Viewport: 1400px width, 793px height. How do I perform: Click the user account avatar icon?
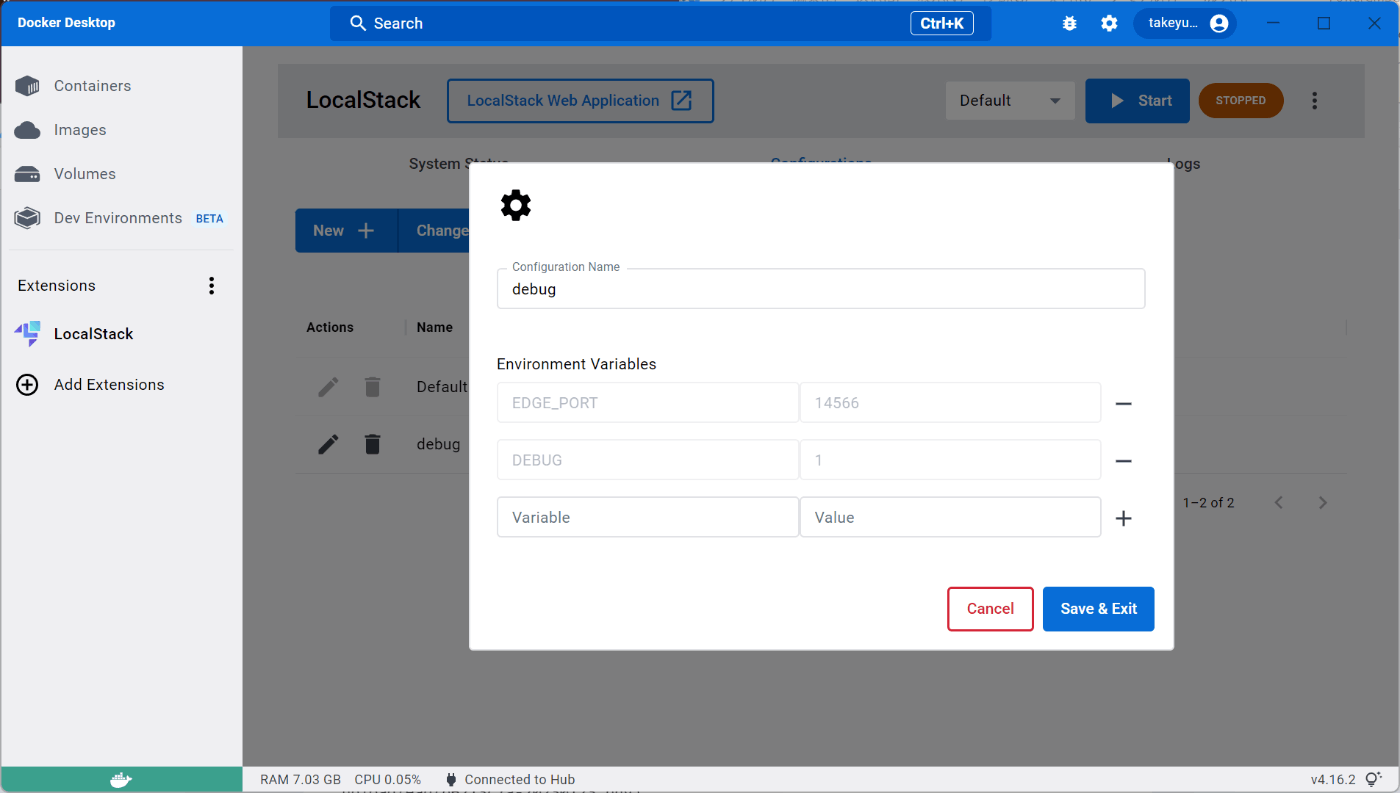(1218, 23)
